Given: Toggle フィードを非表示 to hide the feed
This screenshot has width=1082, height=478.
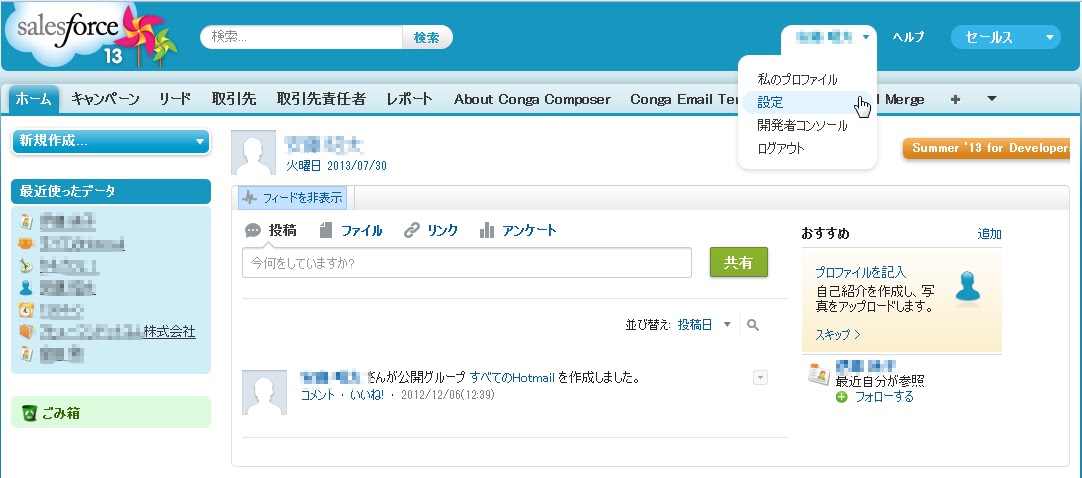Looking at the screenshot, I should coord(293,198).
